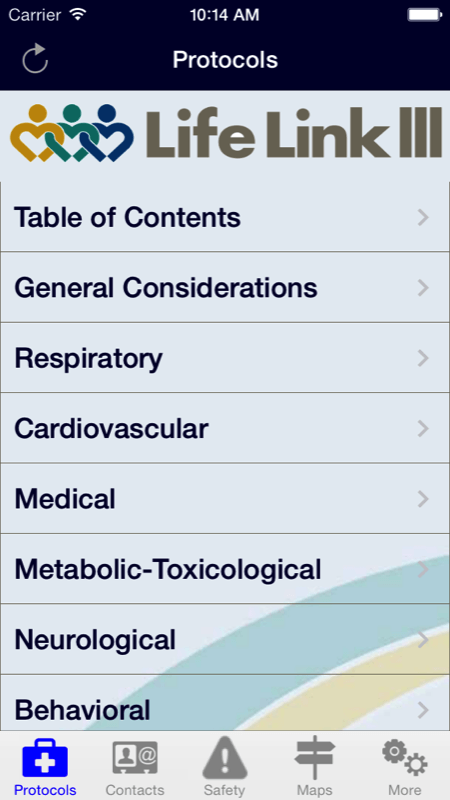Tap the refresh icon in the header
450x800 pixels.
pos(35,59)
